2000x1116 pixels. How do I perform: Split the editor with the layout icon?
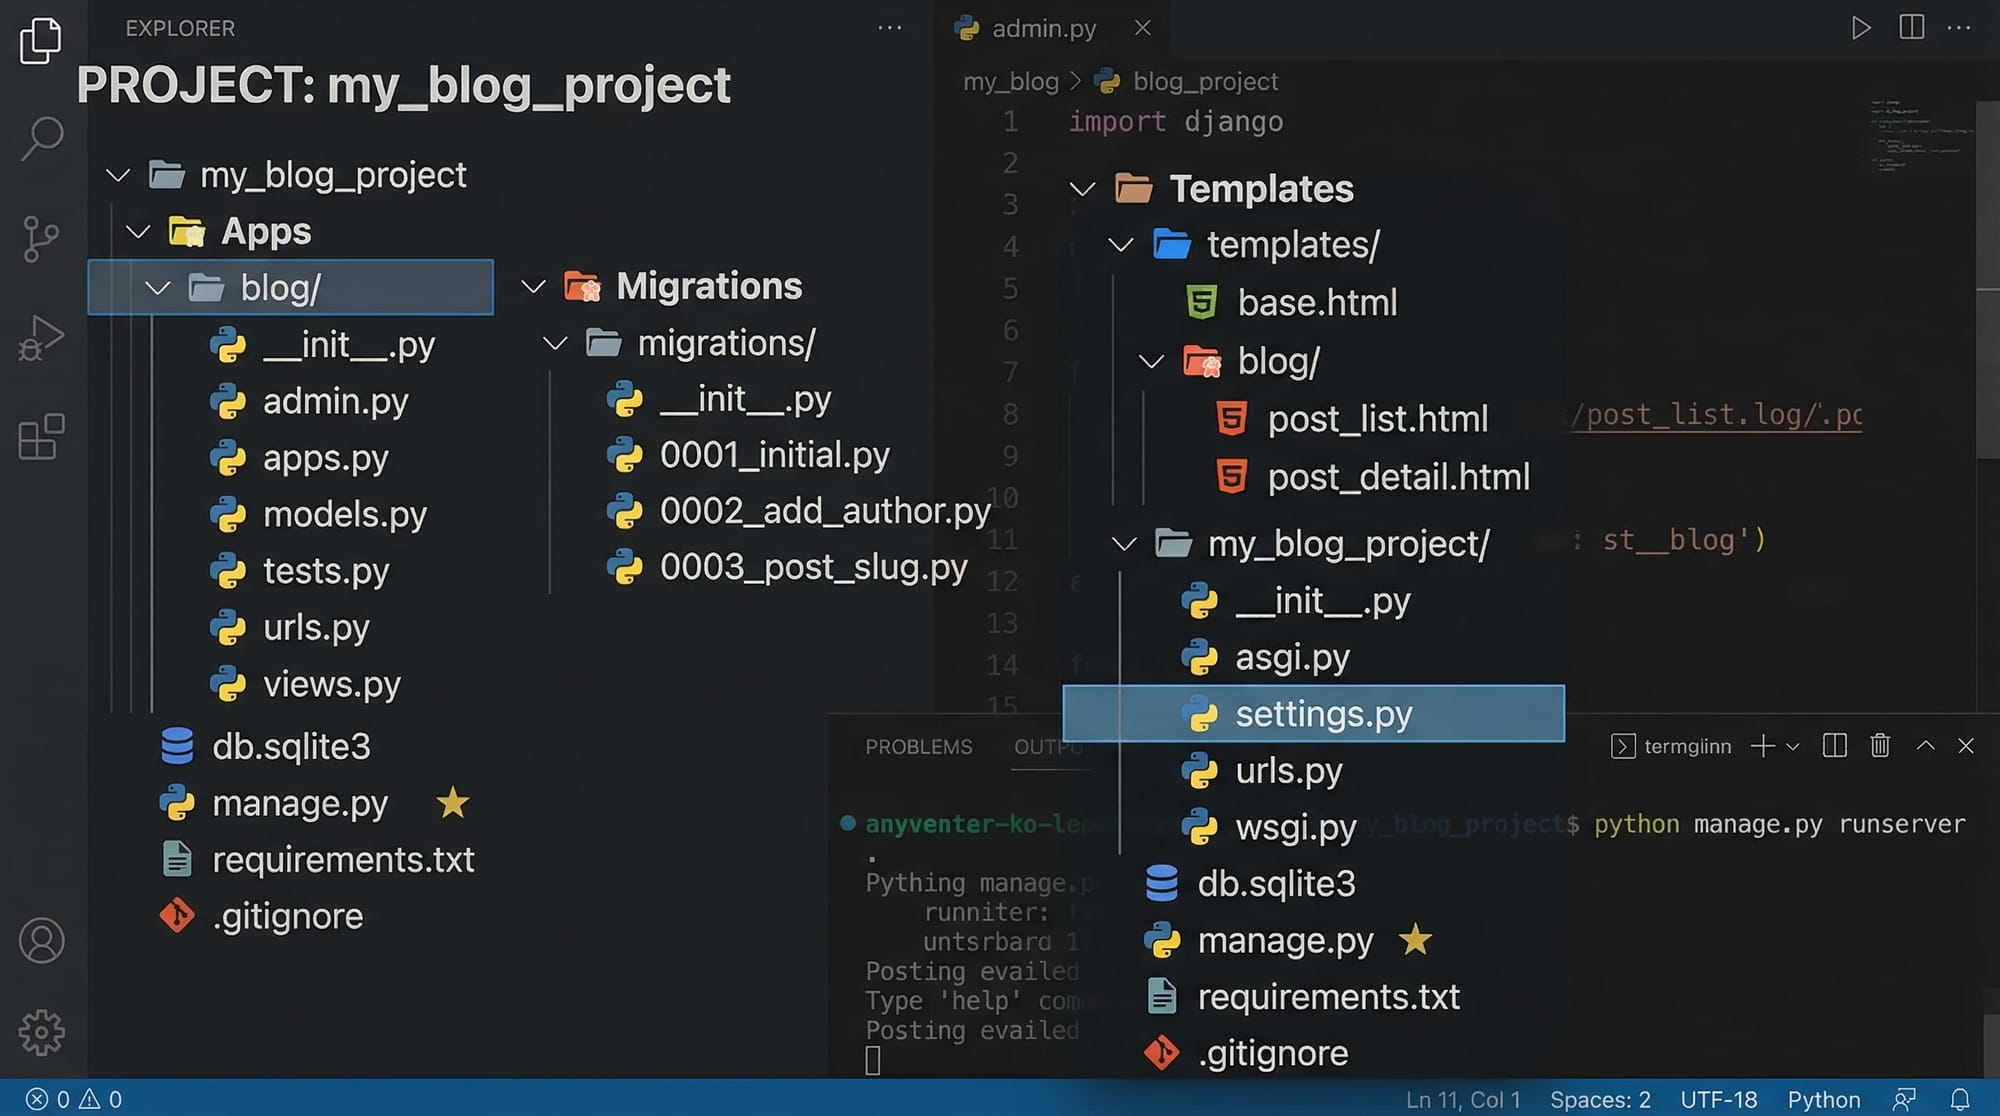[x=1911, y=27]
